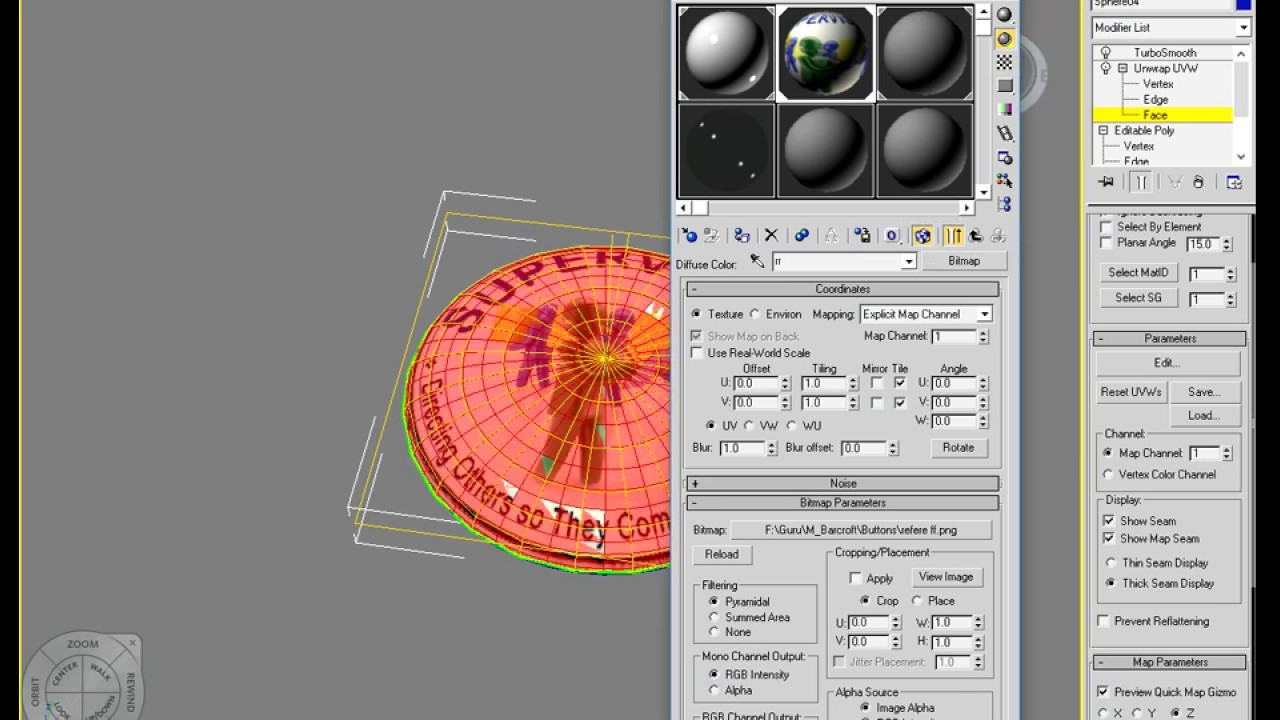Toggle the Backlight icon in Material Editor
The width and height of the screenshot is (1280, 720).
(1004, 38)
